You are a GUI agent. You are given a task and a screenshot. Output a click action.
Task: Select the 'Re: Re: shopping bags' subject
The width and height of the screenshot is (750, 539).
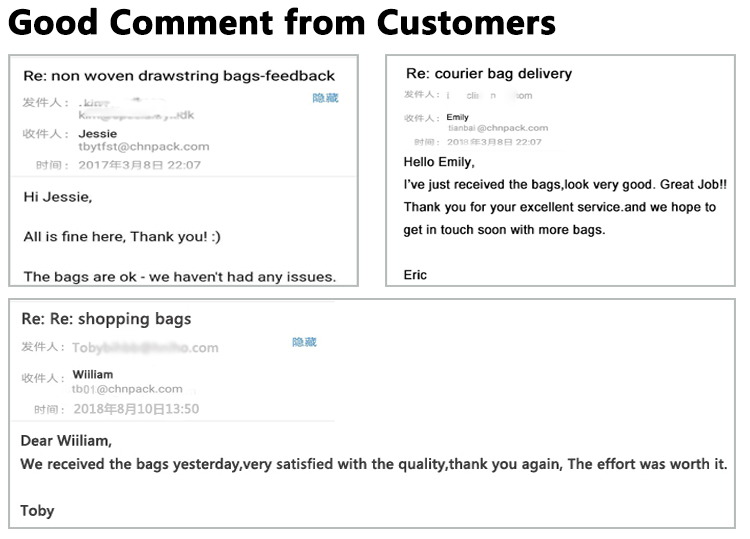pyautogui.click(x=106, y=319)
